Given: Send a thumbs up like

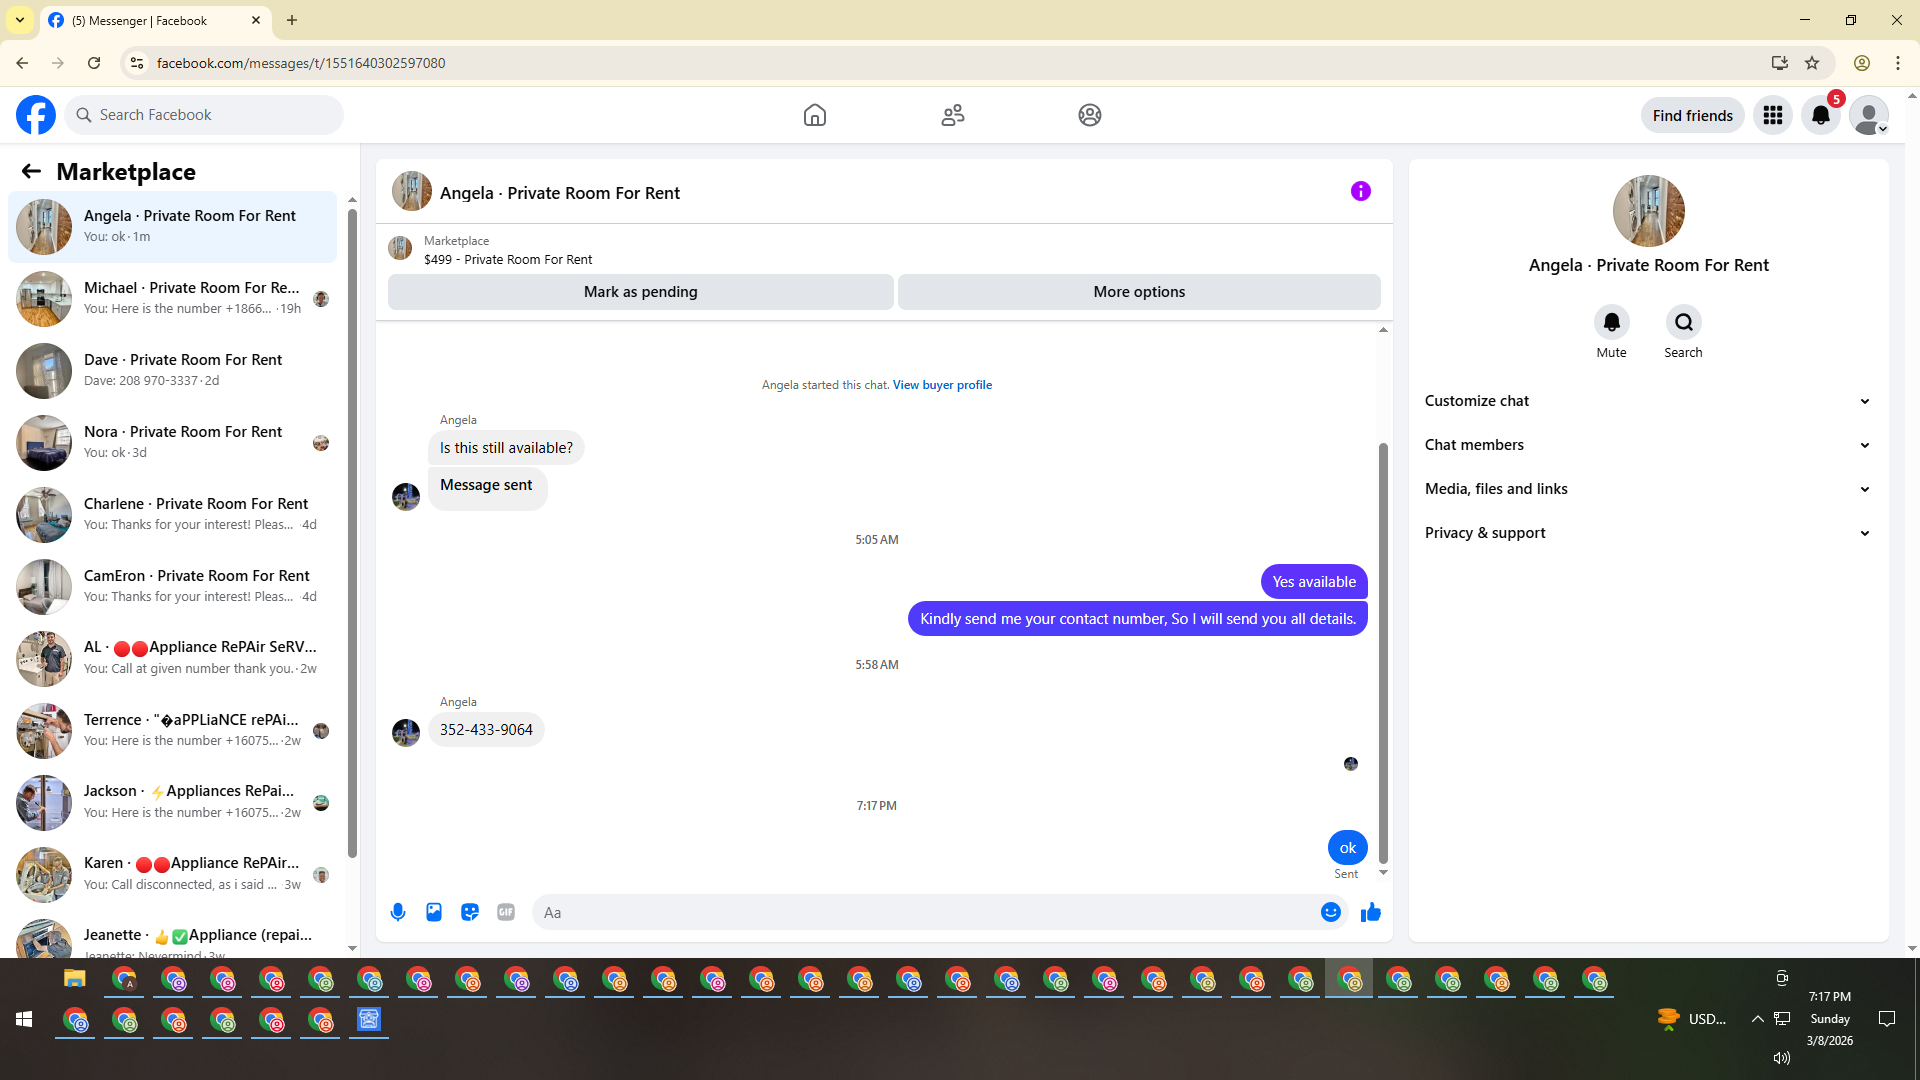Looking at the screenshot, I should tap(1371, 912).
